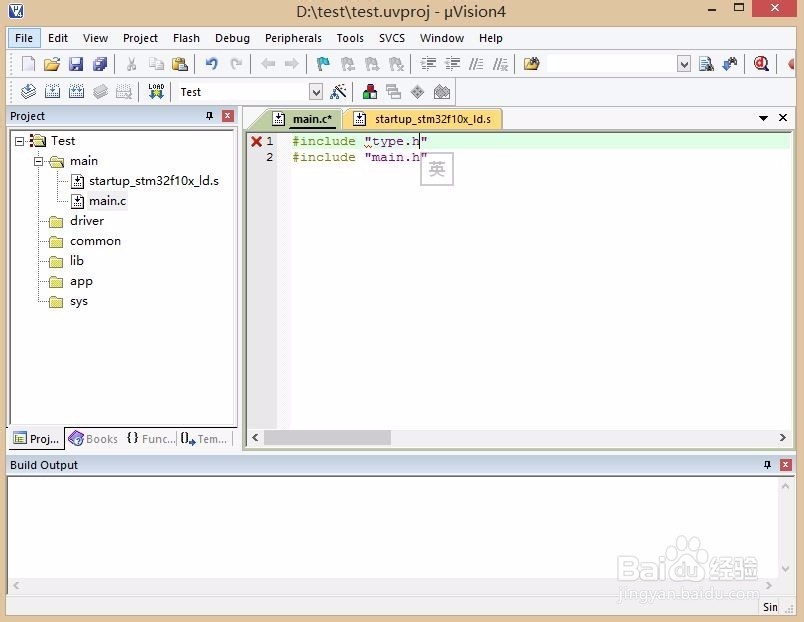Indent selected lines icon
Viewport: 804px width, 622px height.
(x=428, y=64)
